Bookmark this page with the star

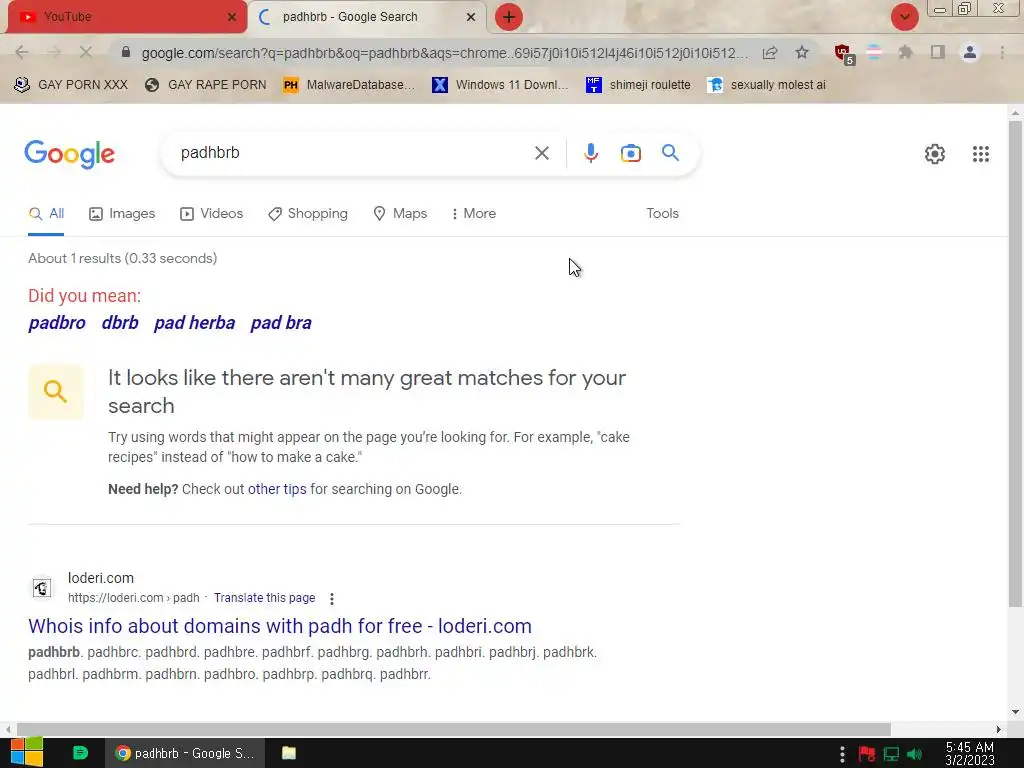pyautogui.click(x=802, y=52)
